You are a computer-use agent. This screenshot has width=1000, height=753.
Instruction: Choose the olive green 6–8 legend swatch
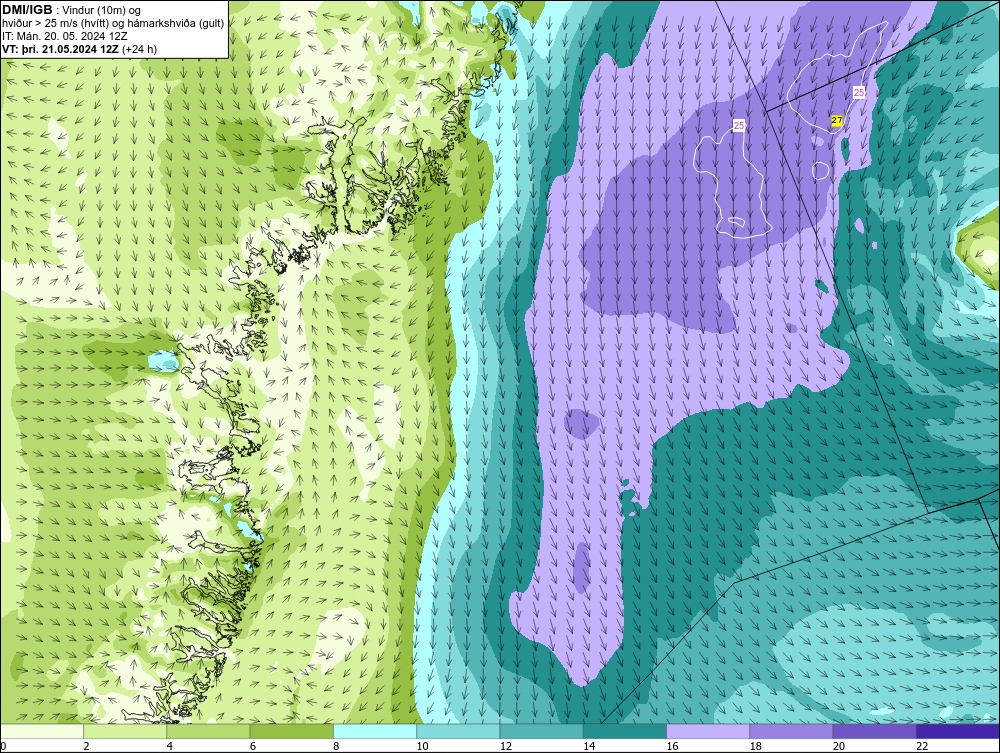292,731
